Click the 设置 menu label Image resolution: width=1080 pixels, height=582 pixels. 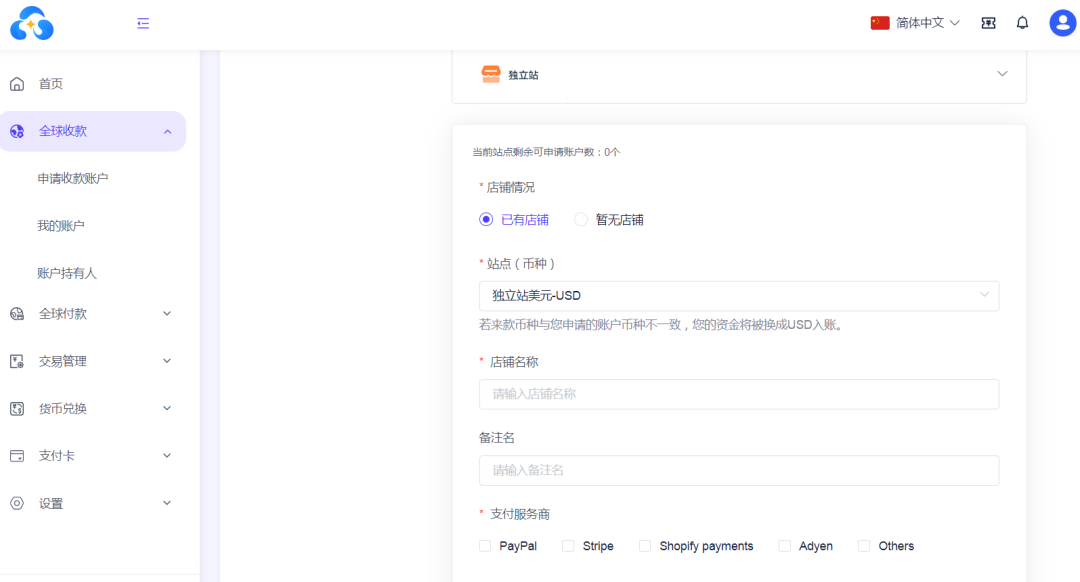pos(51,503)
